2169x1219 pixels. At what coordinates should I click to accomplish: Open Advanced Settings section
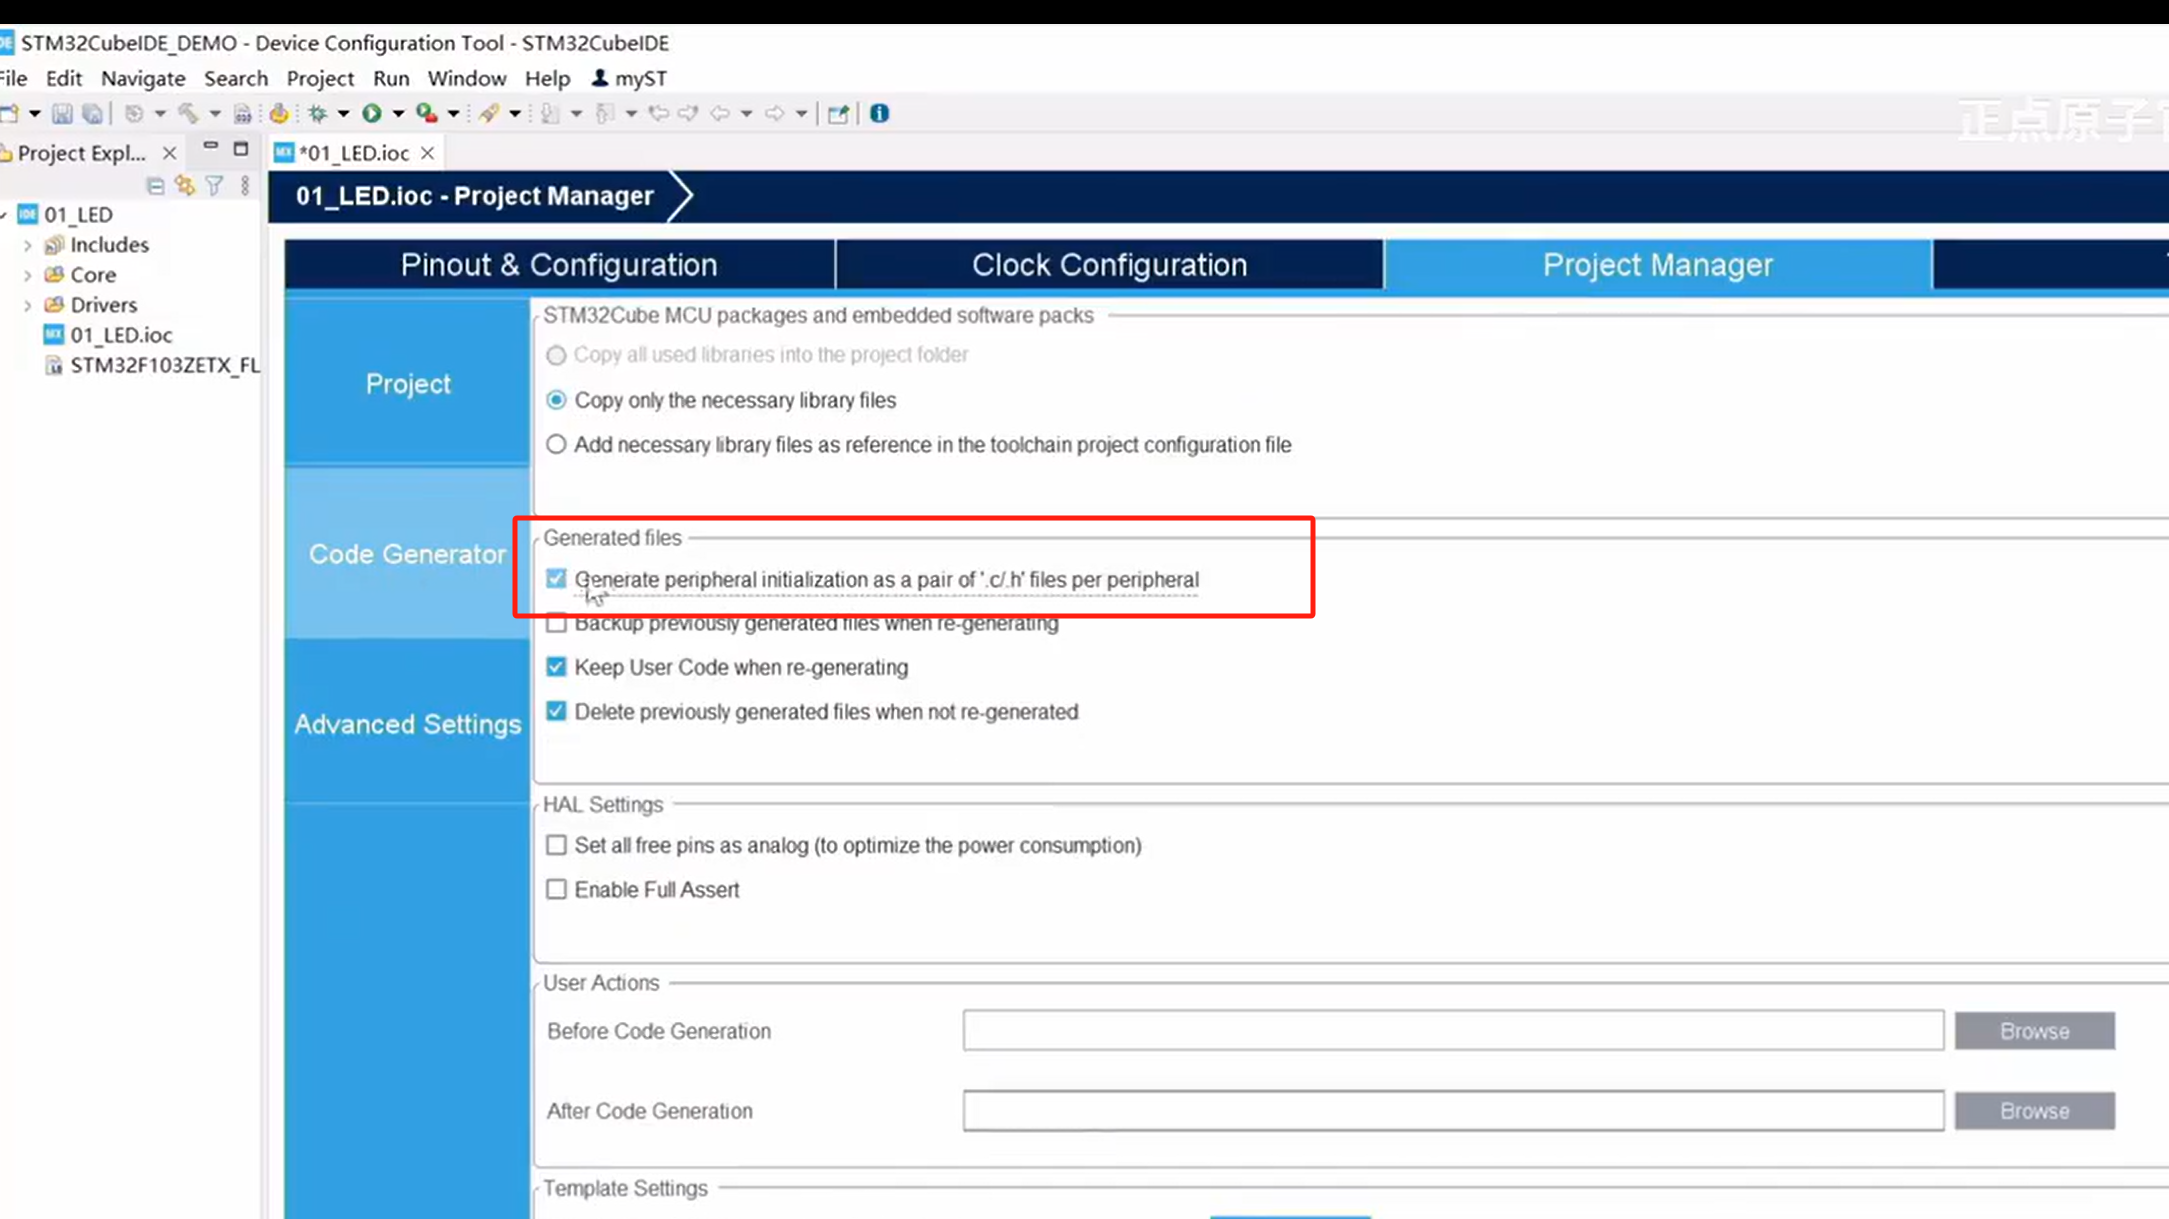pyautogui.click(x=407, y=724)
